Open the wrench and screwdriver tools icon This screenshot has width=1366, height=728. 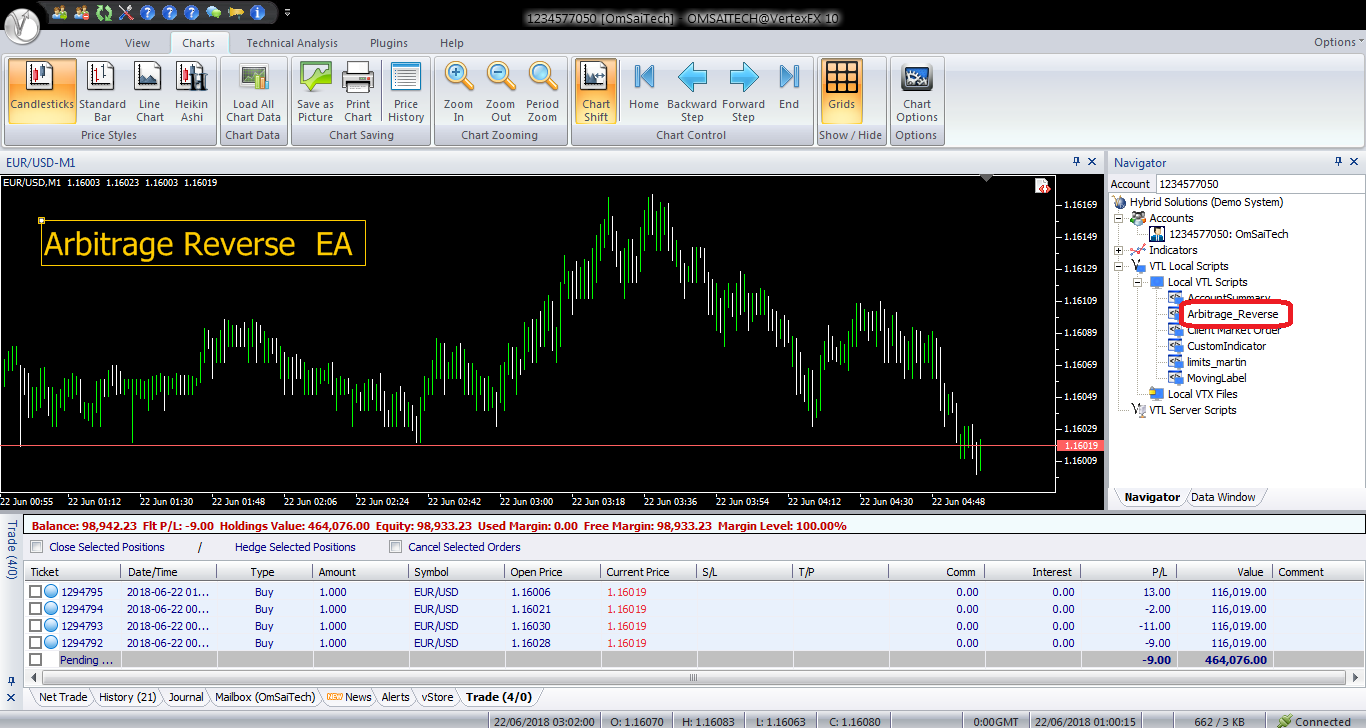tap(126, 12)
